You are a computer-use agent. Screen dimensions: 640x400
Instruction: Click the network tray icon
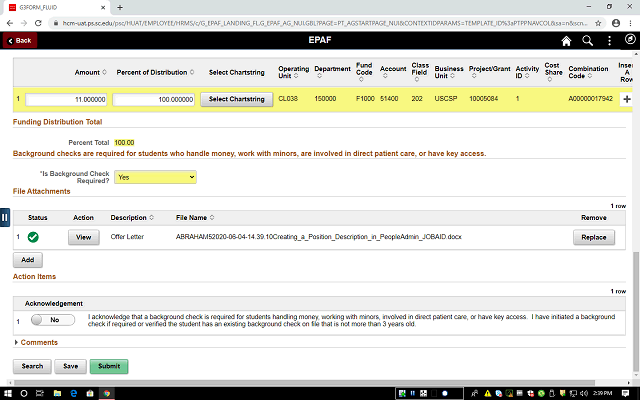pos(573,393)
